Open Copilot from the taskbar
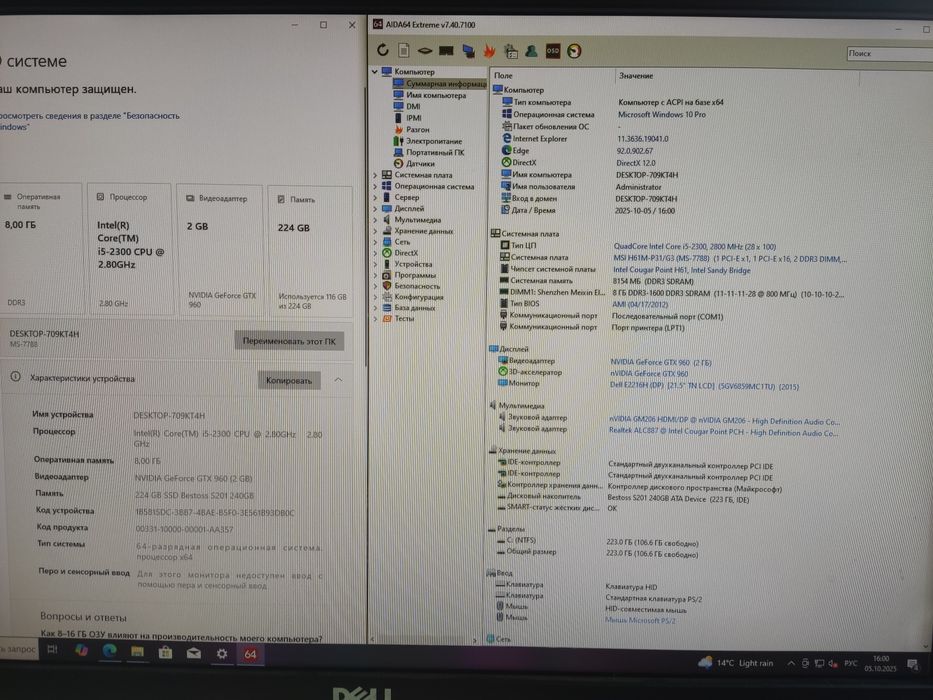The image size is (933, 700). [x=82, y=651]
